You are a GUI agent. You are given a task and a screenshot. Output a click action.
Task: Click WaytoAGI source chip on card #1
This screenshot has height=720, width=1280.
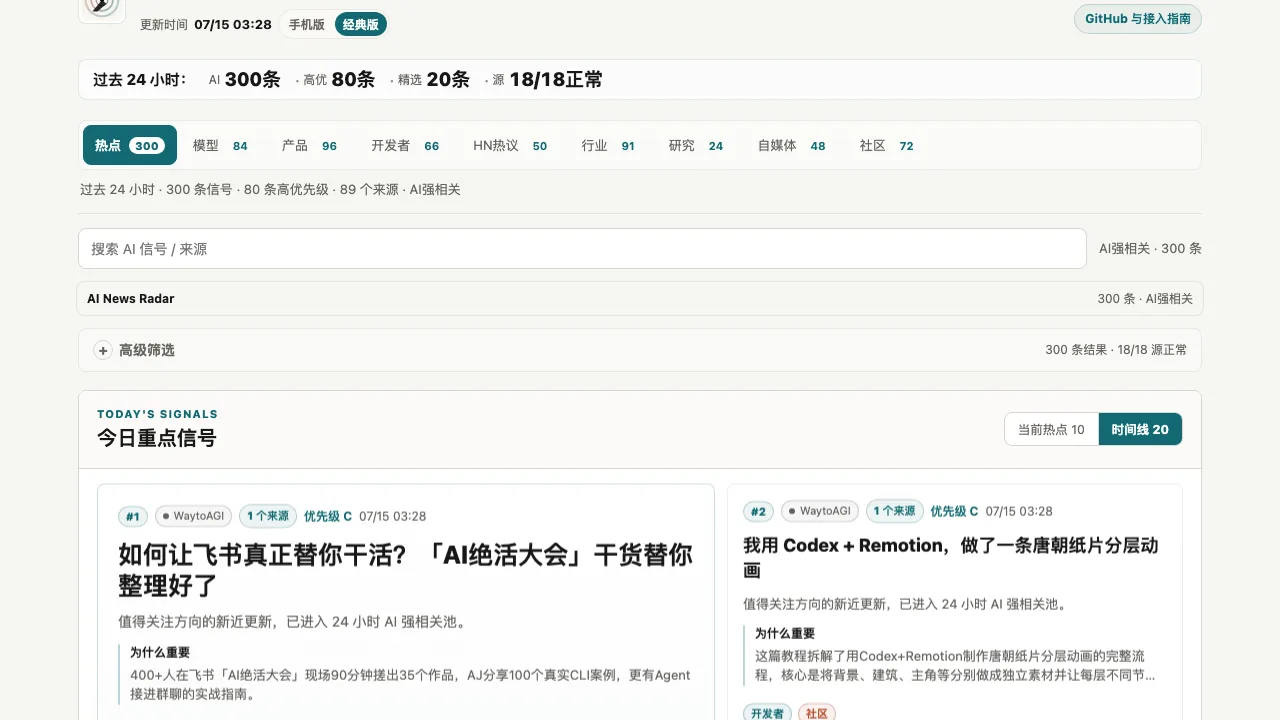193,516
